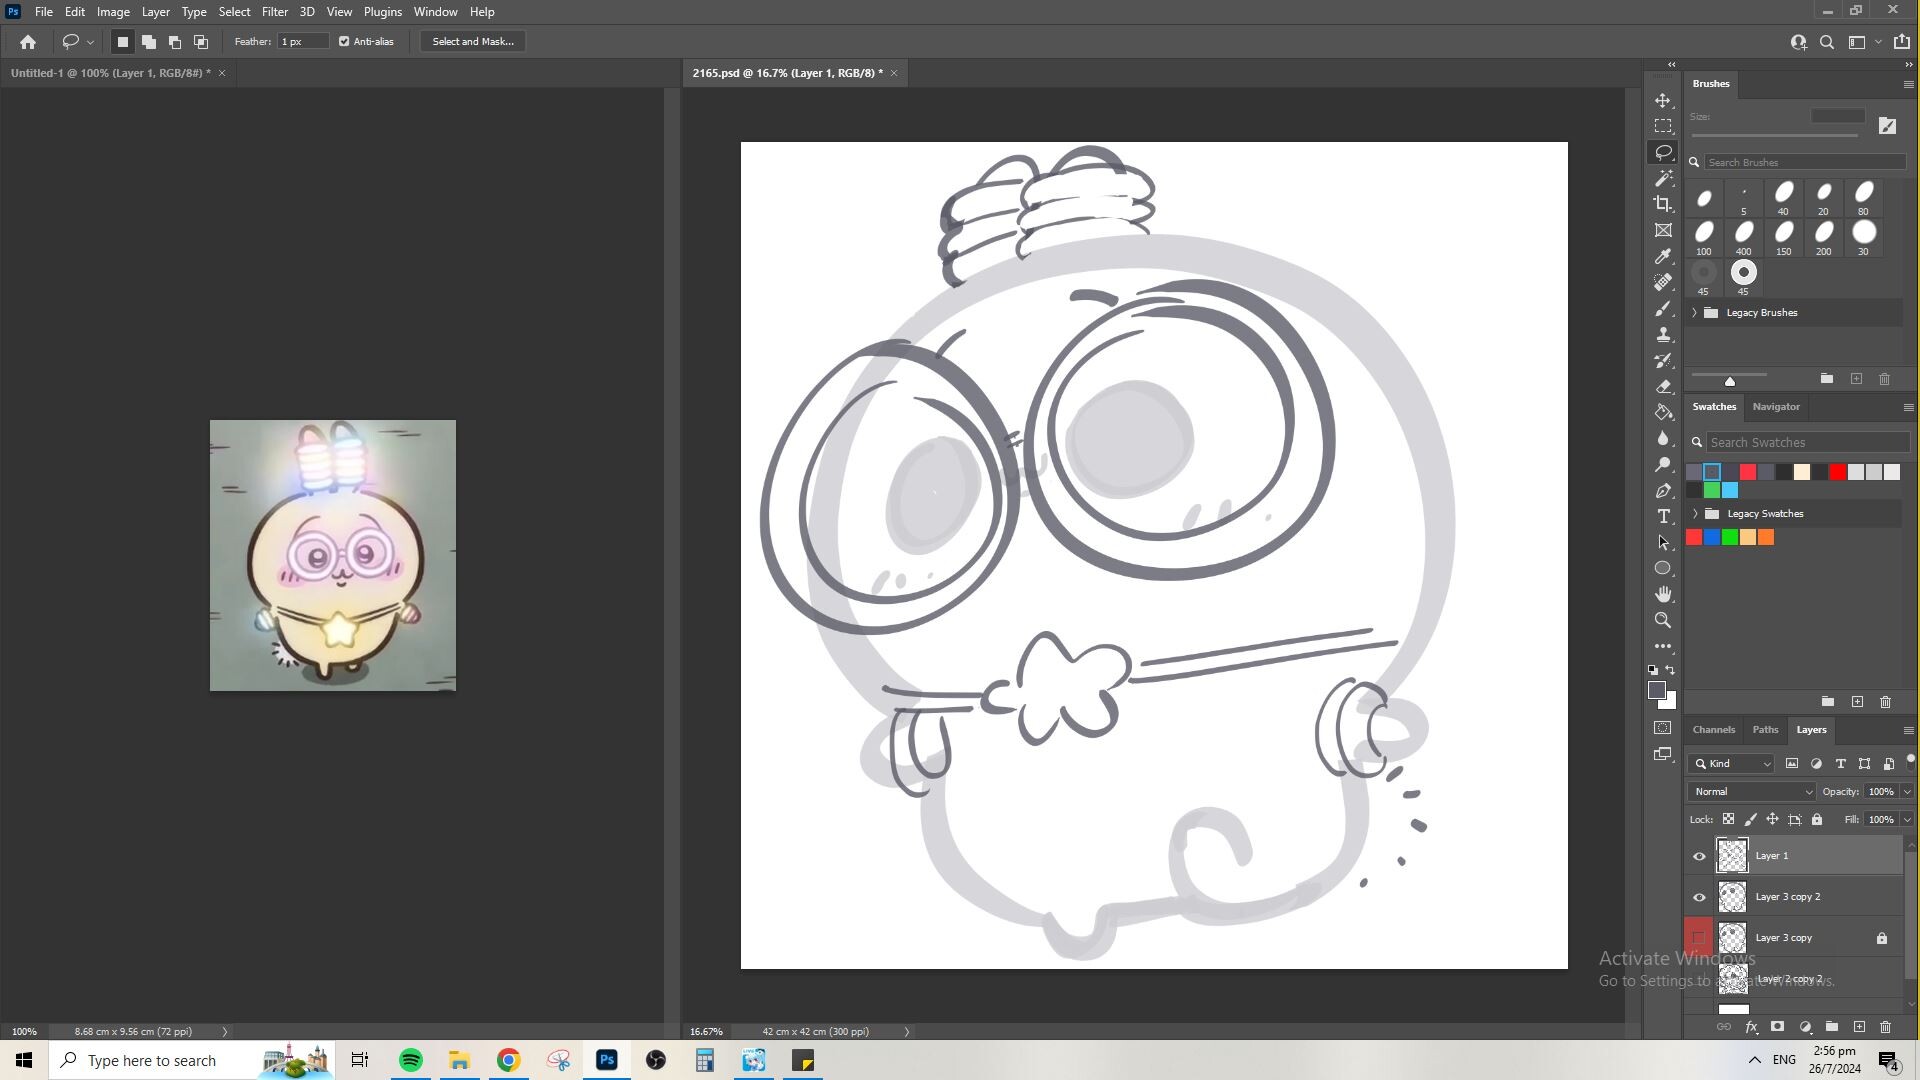Open the Image menu
1920x1080 pixels.
(x=113, y=12)
